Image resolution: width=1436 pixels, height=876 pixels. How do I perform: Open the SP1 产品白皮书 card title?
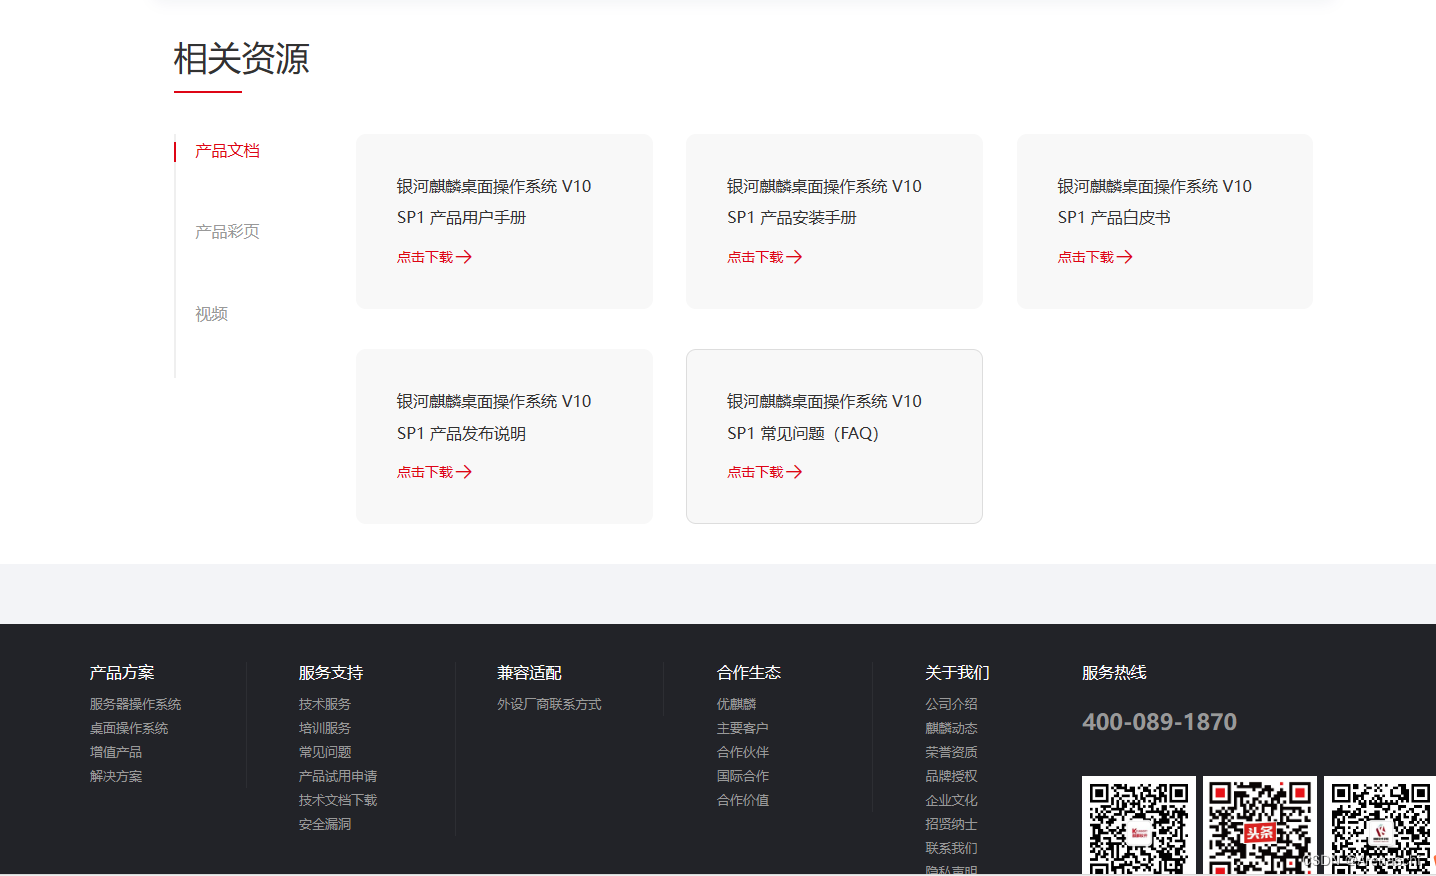(x=1155, y=202)
